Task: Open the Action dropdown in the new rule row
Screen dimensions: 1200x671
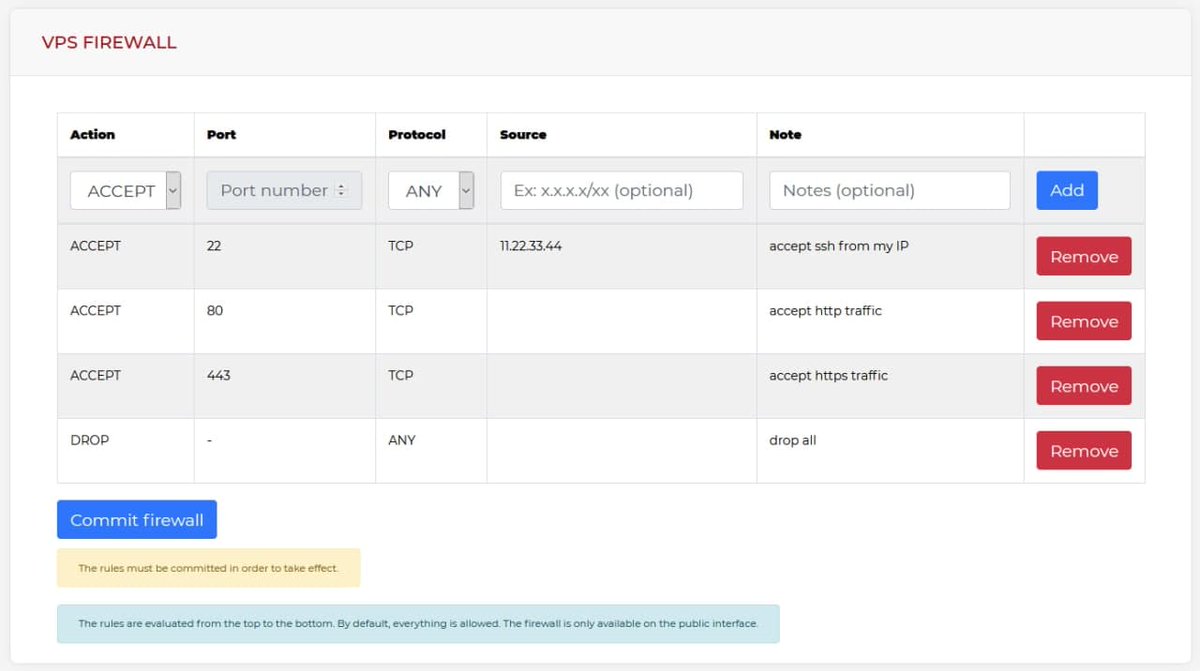Action: click(125, 190)
